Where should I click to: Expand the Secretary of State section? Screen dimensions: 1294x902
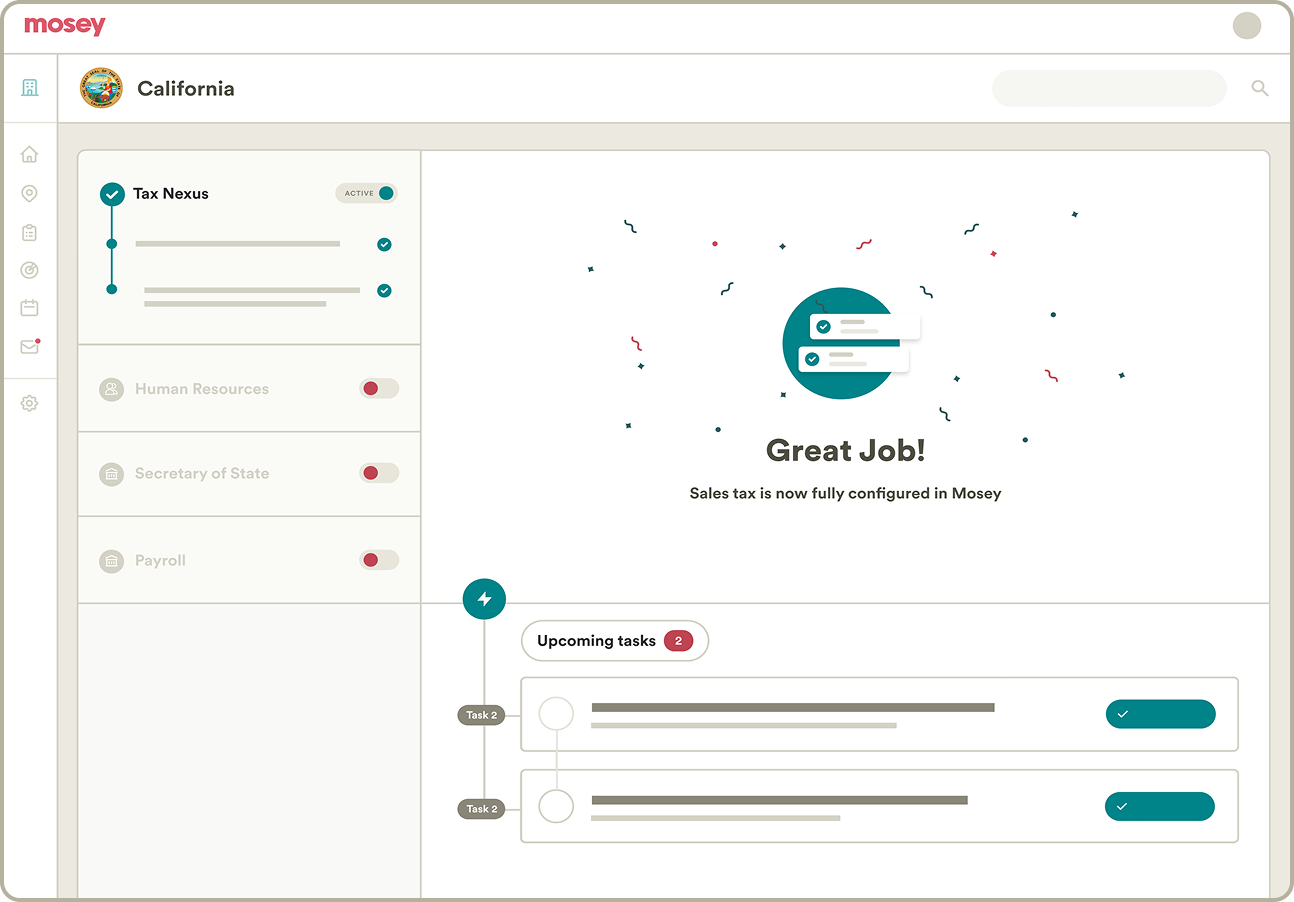point(201,474)
